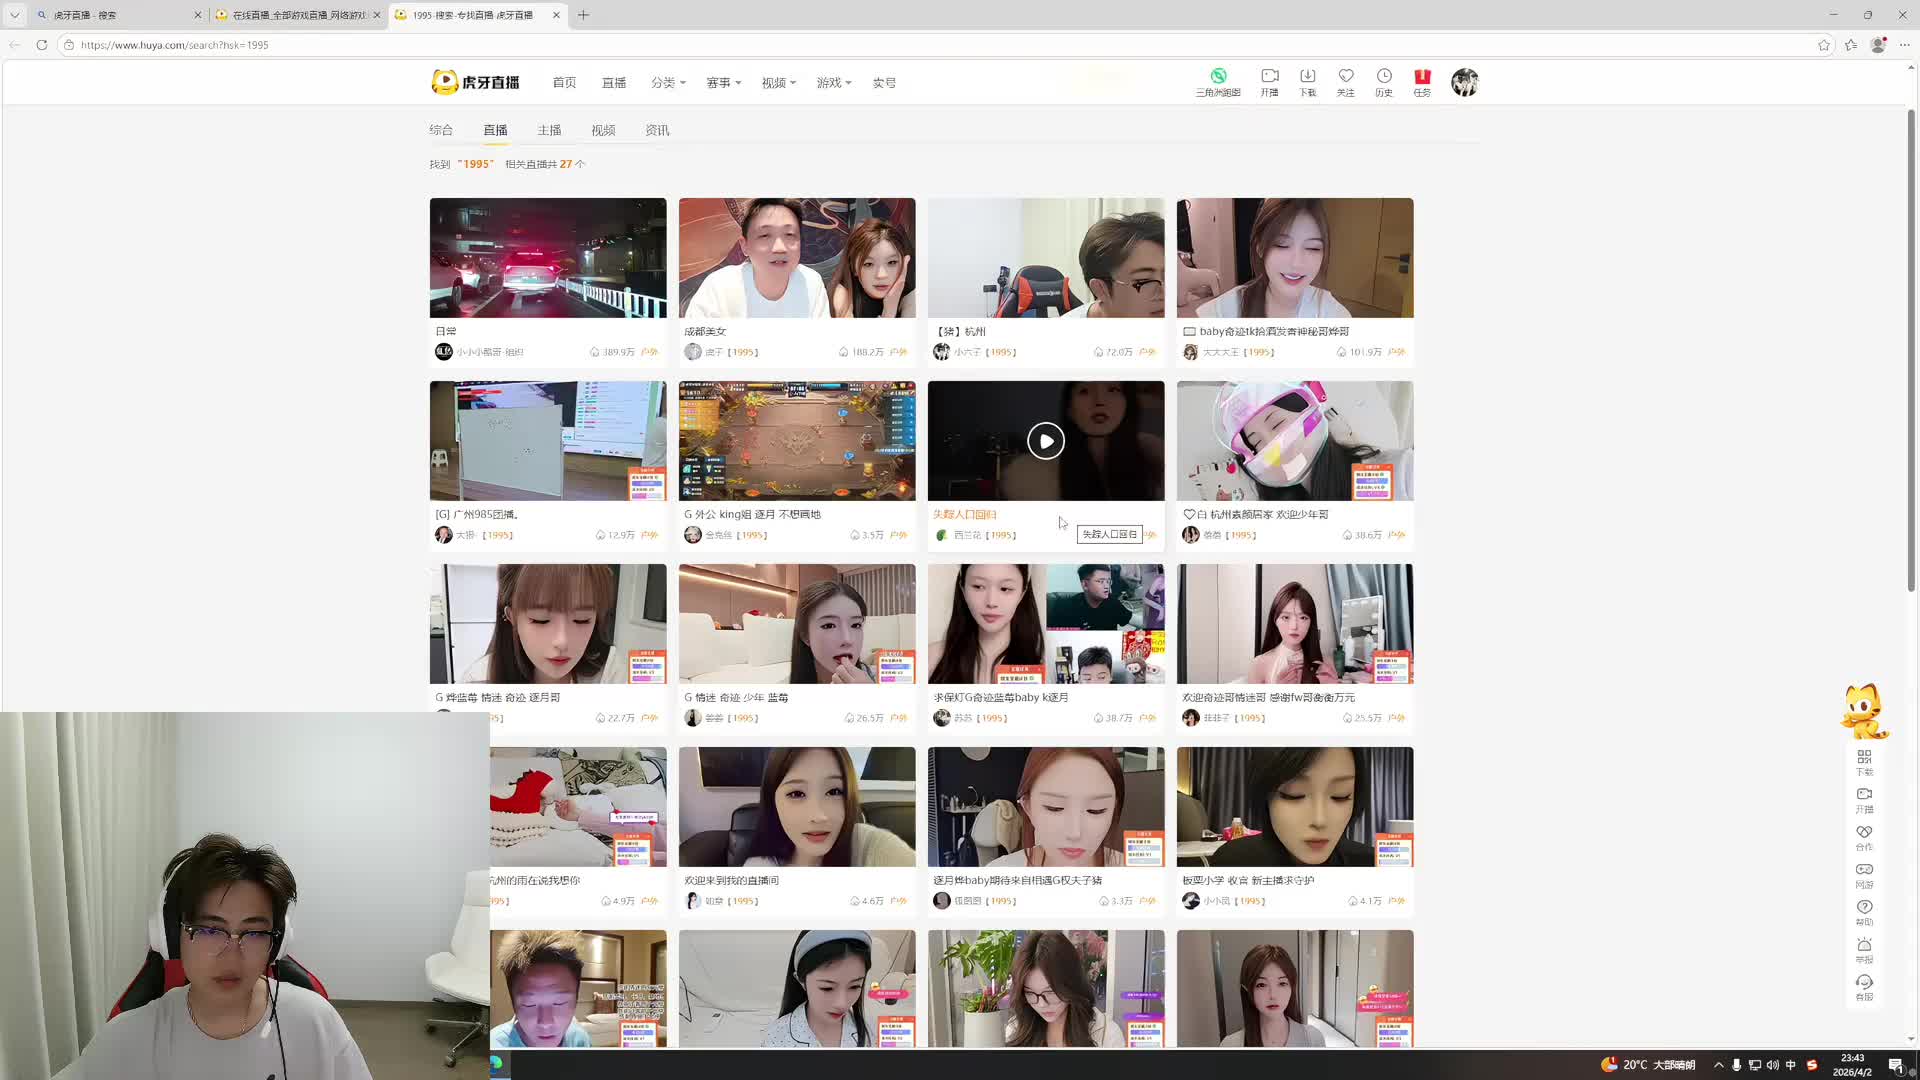This screenshot has height=1080, width=1920.
Task: Click 客服 headset icon in right sidebar
Action: click(1864, 983)
